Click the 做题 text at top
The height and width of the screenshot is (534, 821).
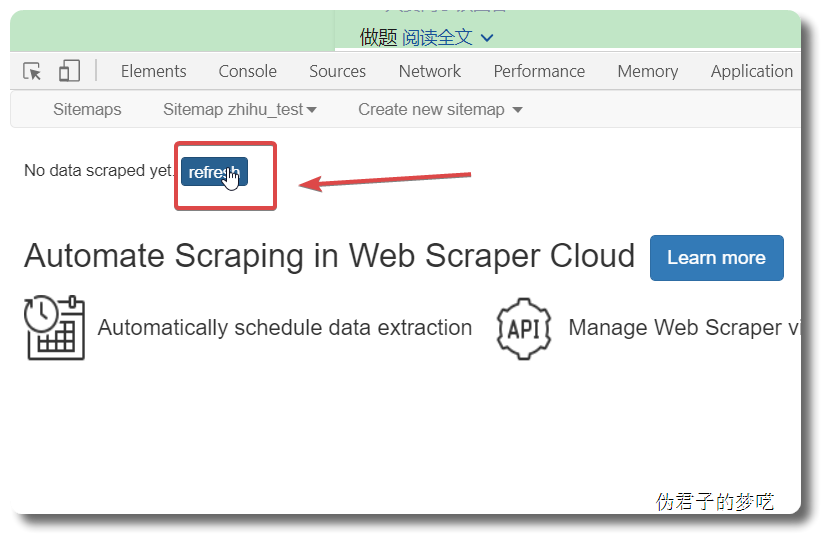pos(379,38)
